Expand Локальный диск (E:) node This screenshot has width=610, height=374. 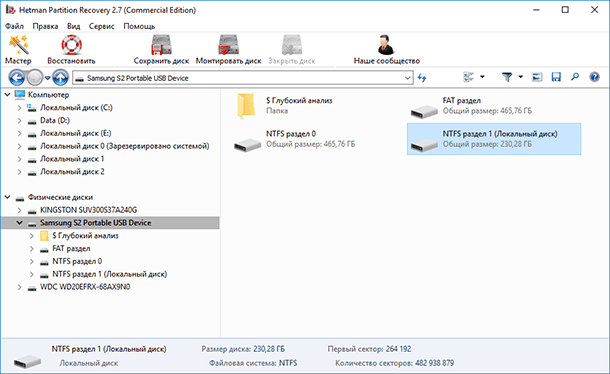[x=19, y=133]
